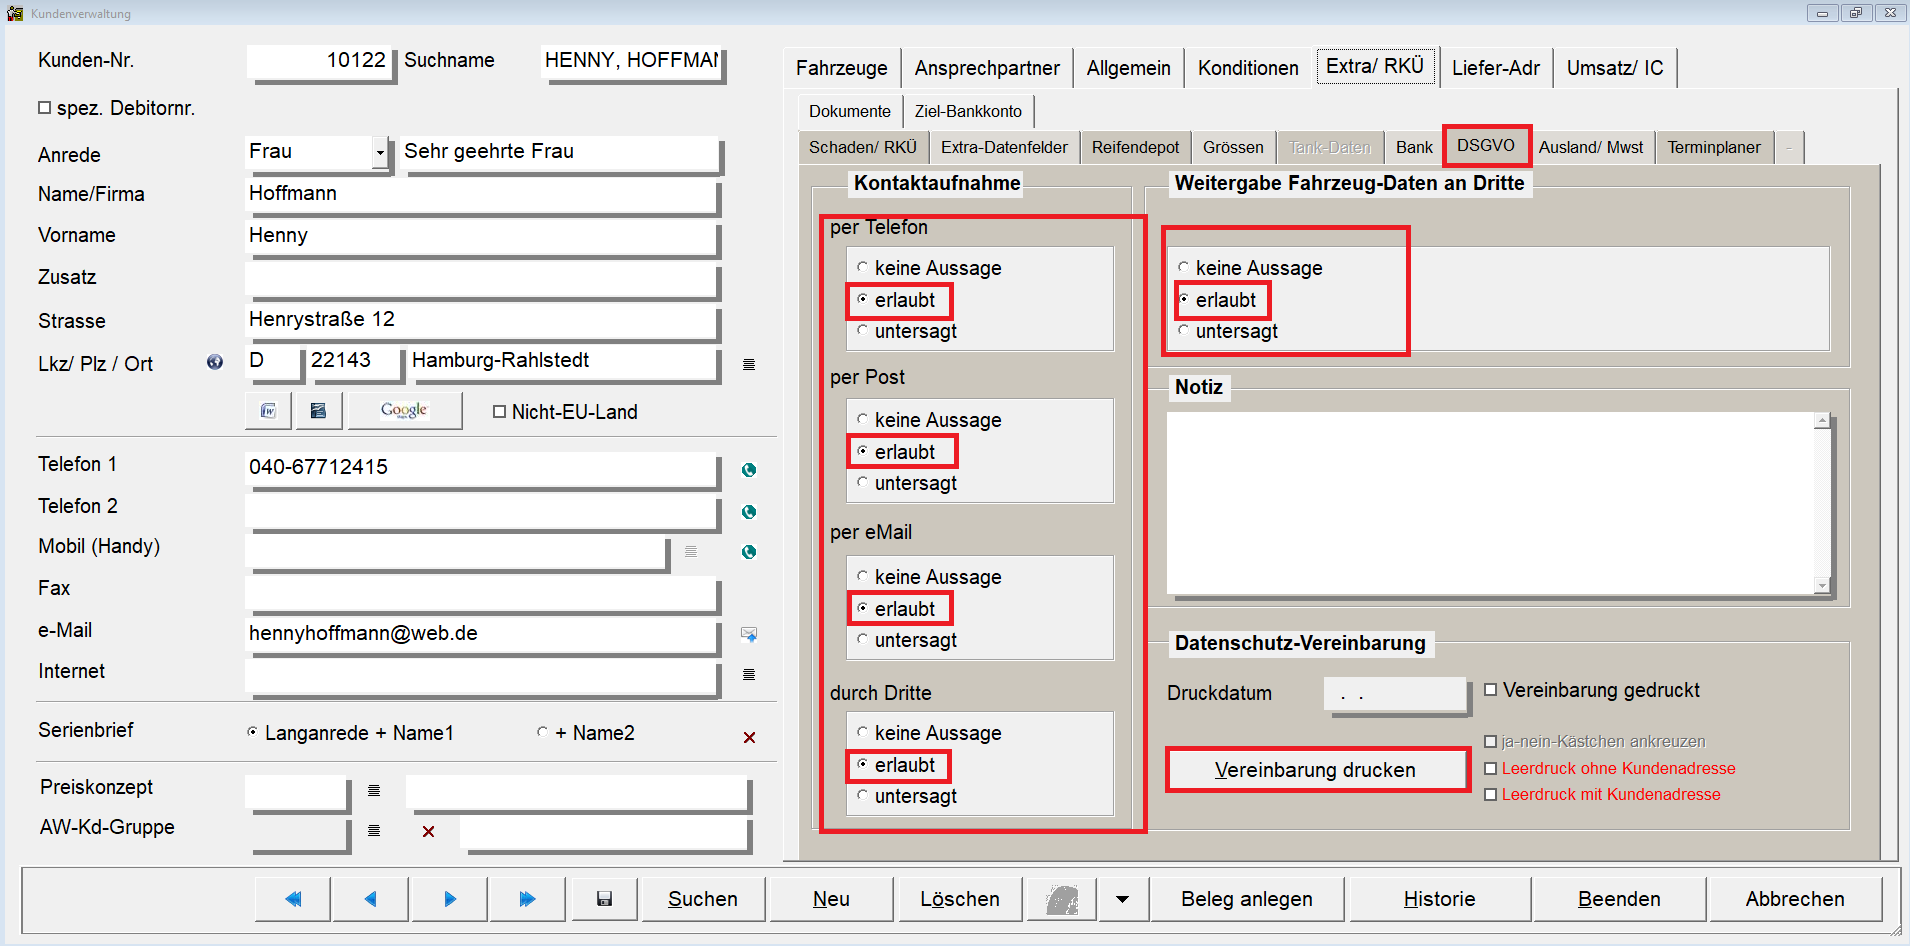Click the floppy disk save icon
Viewport: 1910px width, 946px height.
point(604,899)
